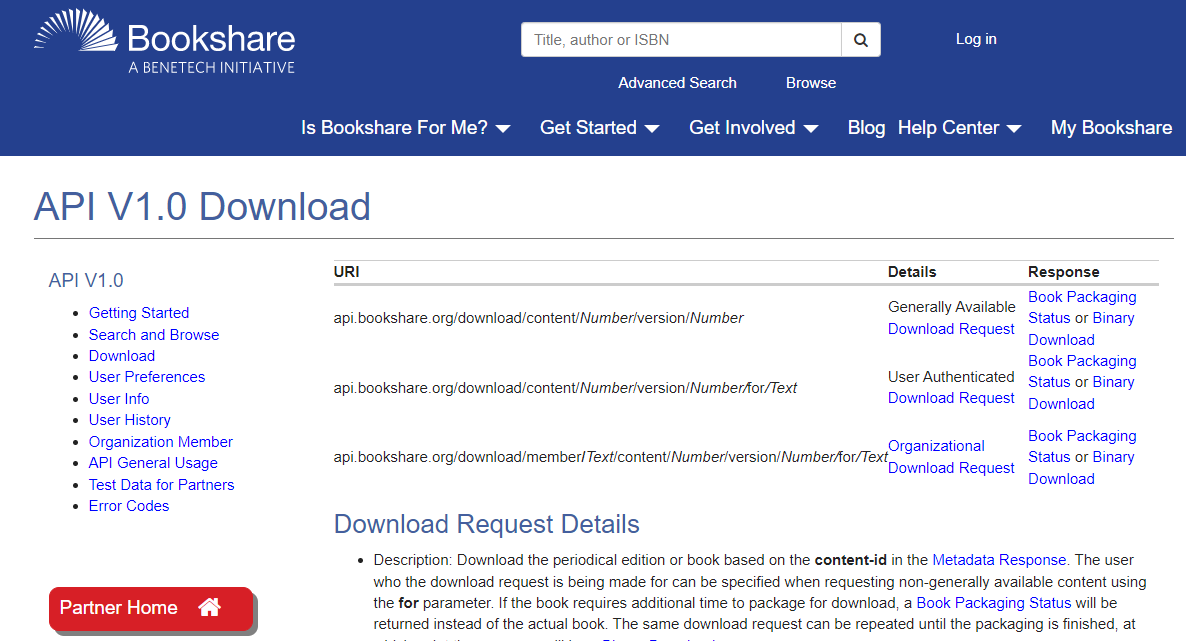This screenshot has height=641, width=1186.
Task: Open the "Metadata Response" link
Action: pyautogui.click(x=998, y=560)
